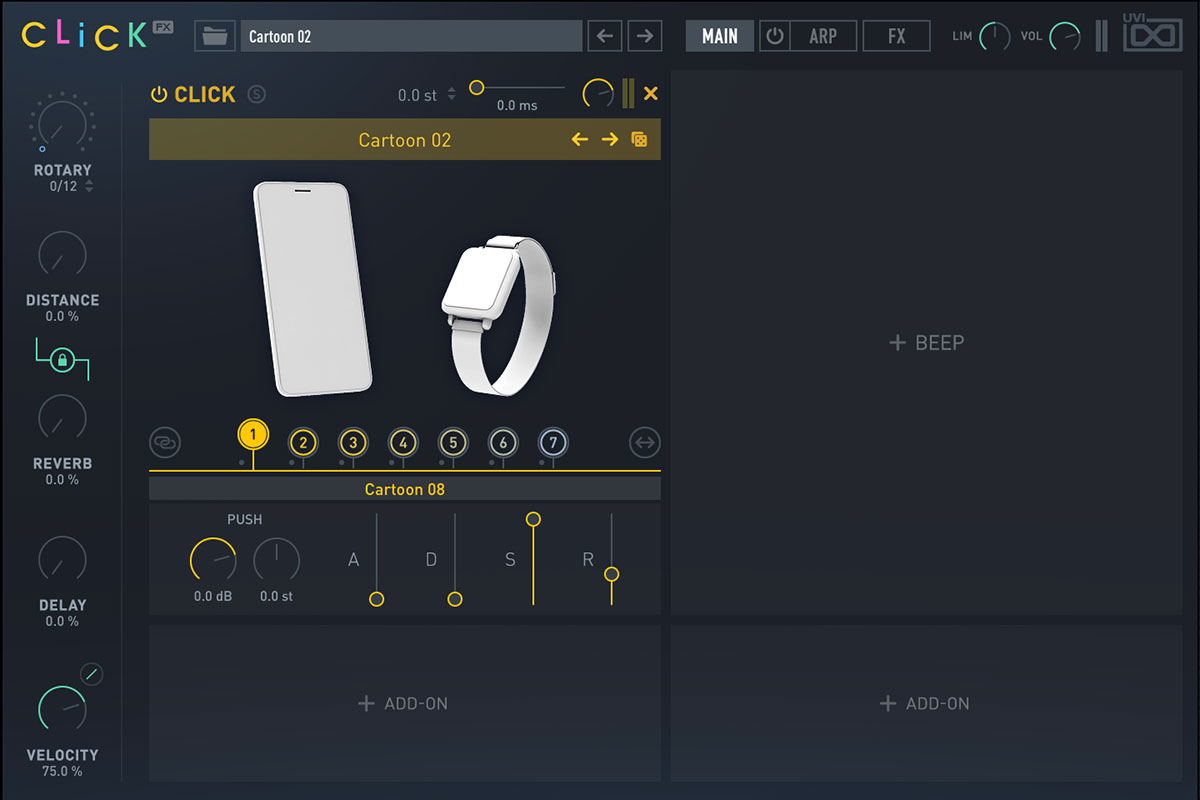Click the PUSH 0.0 st pitch knob
The height and width of the screenshot is (800, 1200).
point(276,561)
